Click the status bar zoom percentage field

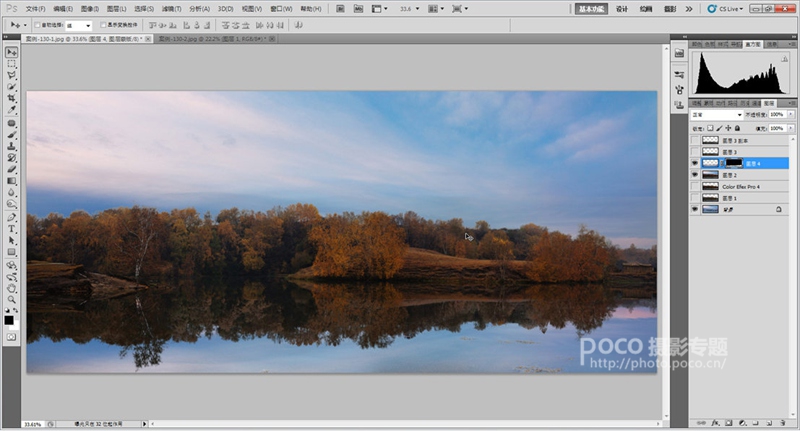tap(33, 424)
